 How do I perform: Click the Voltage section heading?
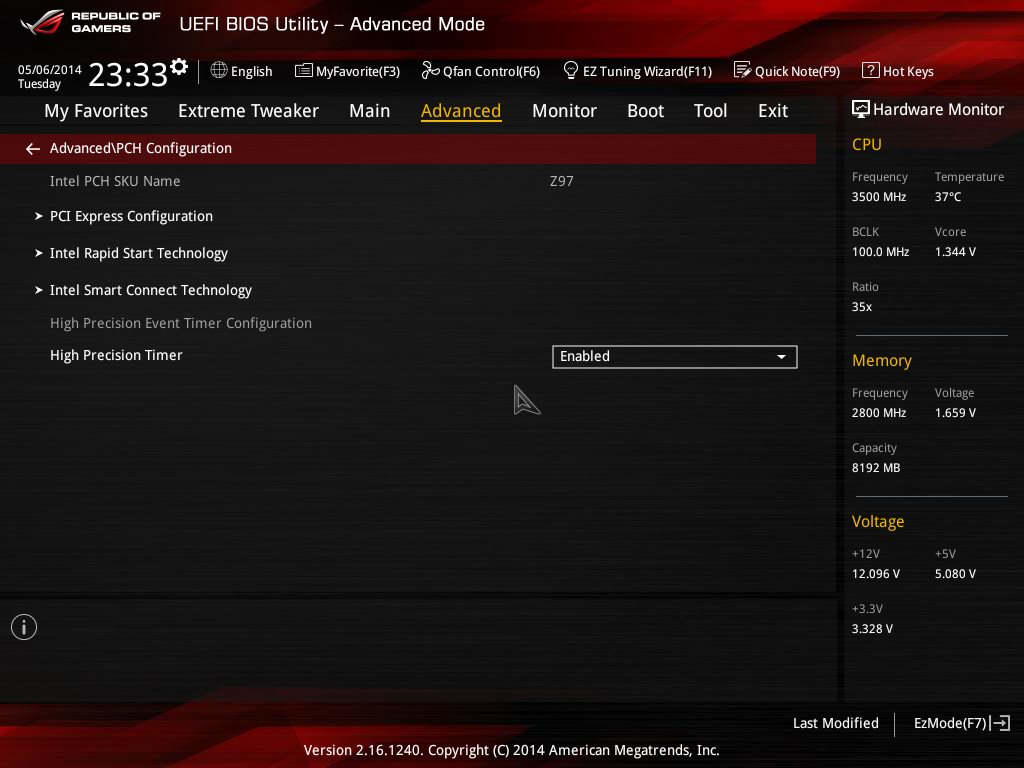878,522
